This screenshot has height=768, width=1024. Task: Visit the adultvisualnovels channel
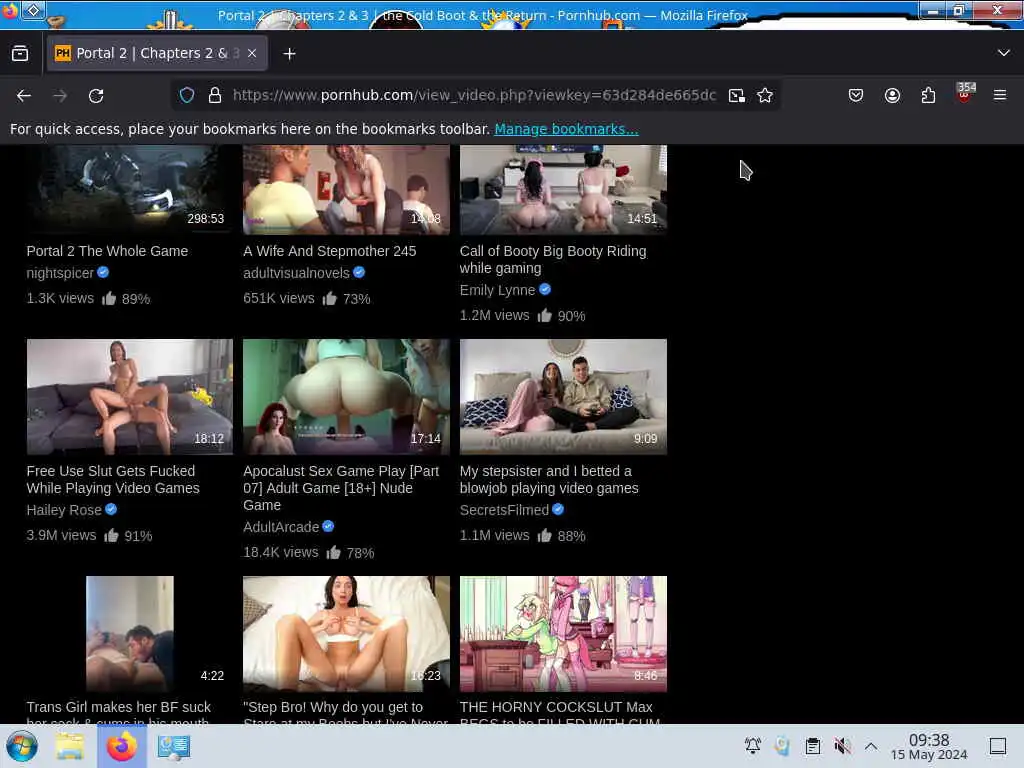point(296,273)
